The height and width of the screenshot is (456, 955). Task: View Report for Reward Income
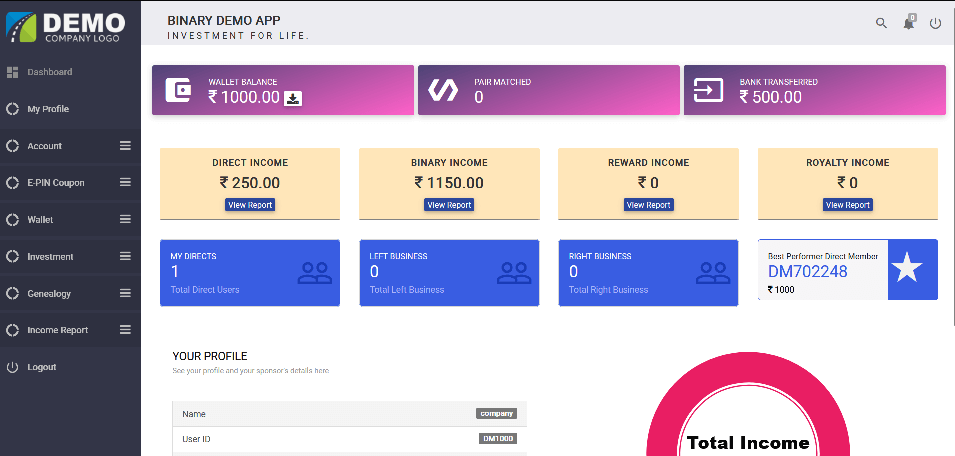649,205
